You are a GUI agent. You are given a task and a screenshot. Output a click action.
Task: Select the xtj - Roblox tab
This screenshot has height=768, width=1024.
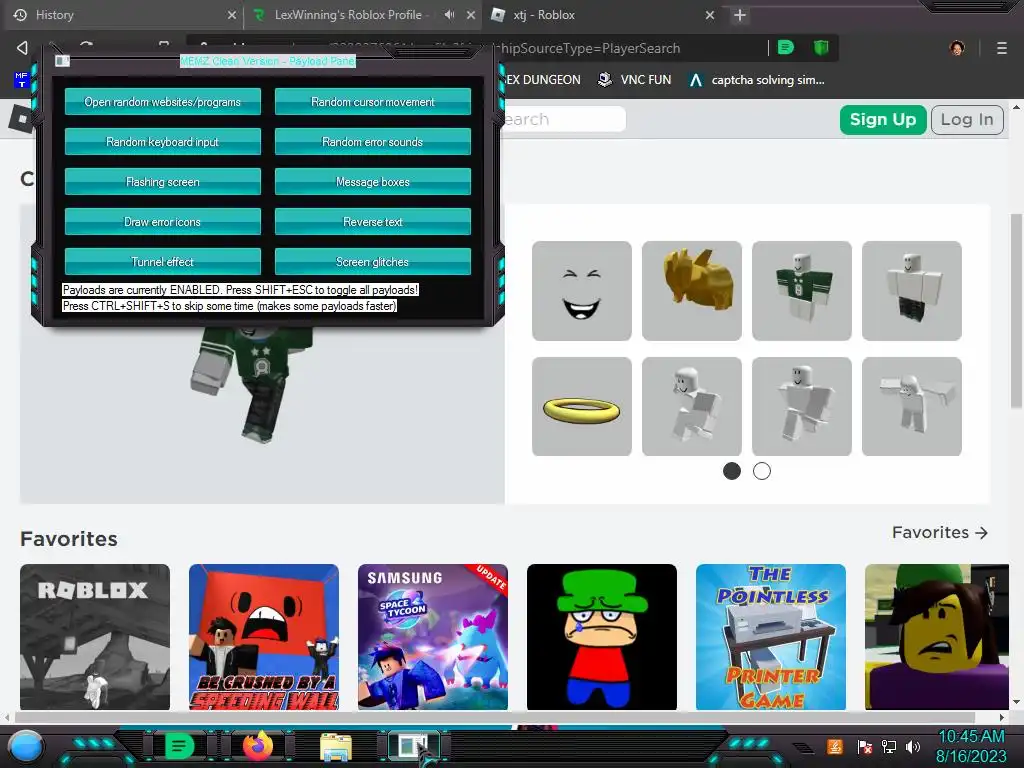point(601,14)
